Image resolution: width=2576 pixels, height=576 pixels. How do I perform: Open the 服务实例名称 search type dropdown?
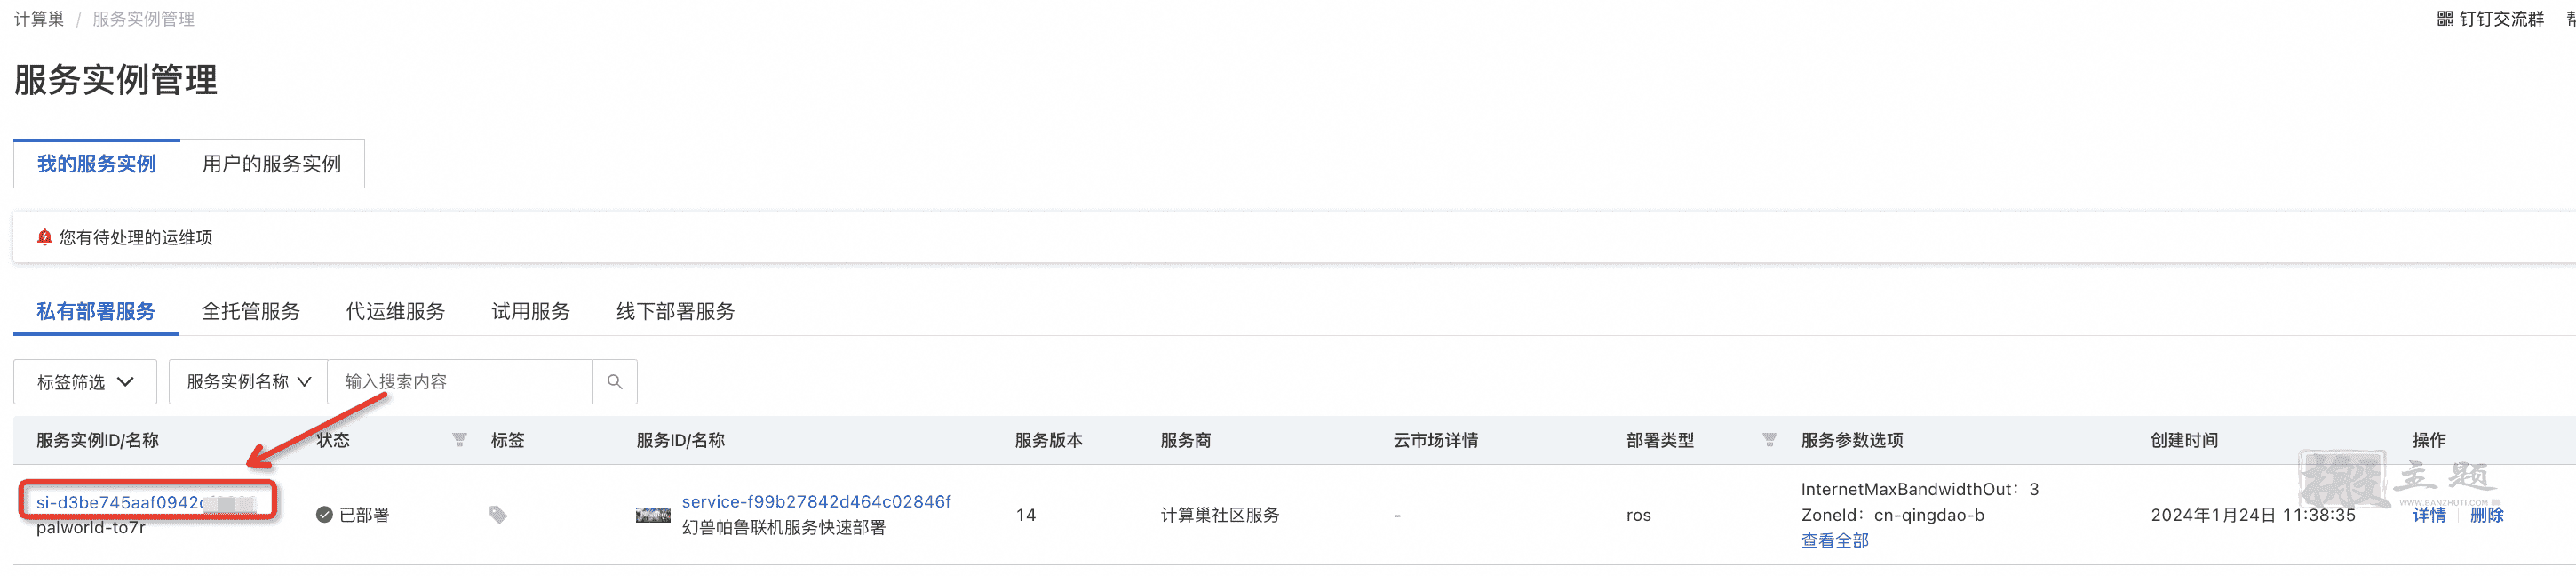(248, 382)
